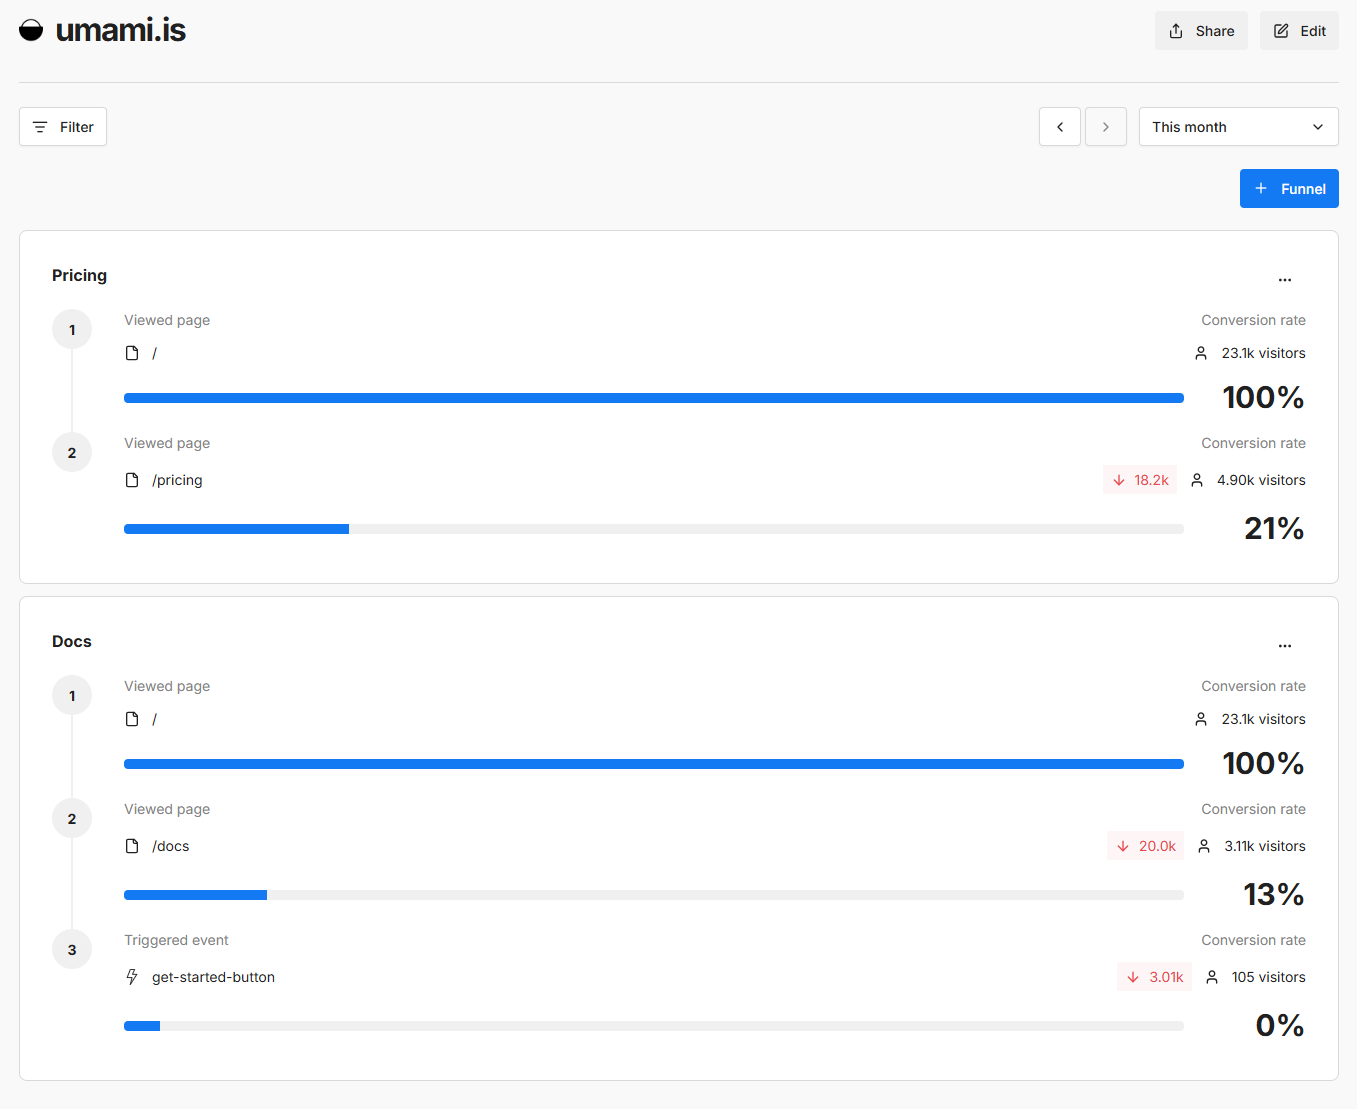Click the umami logo icon
The height and width of the screenshot is (1109, 1357).
31,30
